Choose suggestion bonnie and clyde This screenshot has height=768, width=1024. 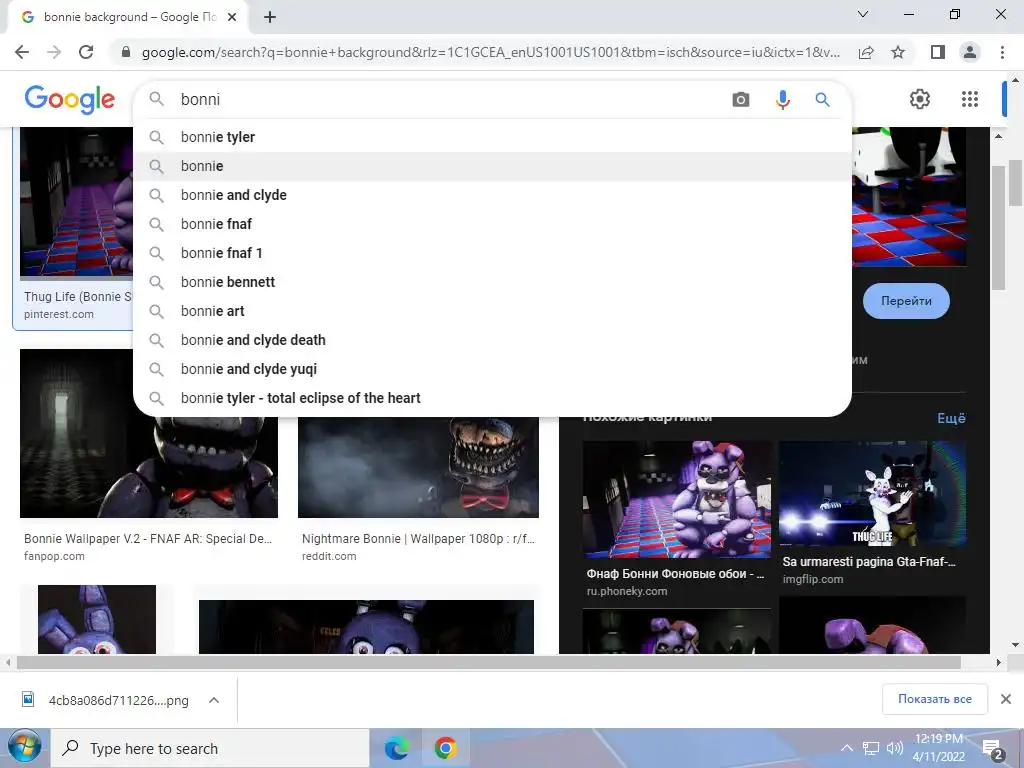click(492, 195)
